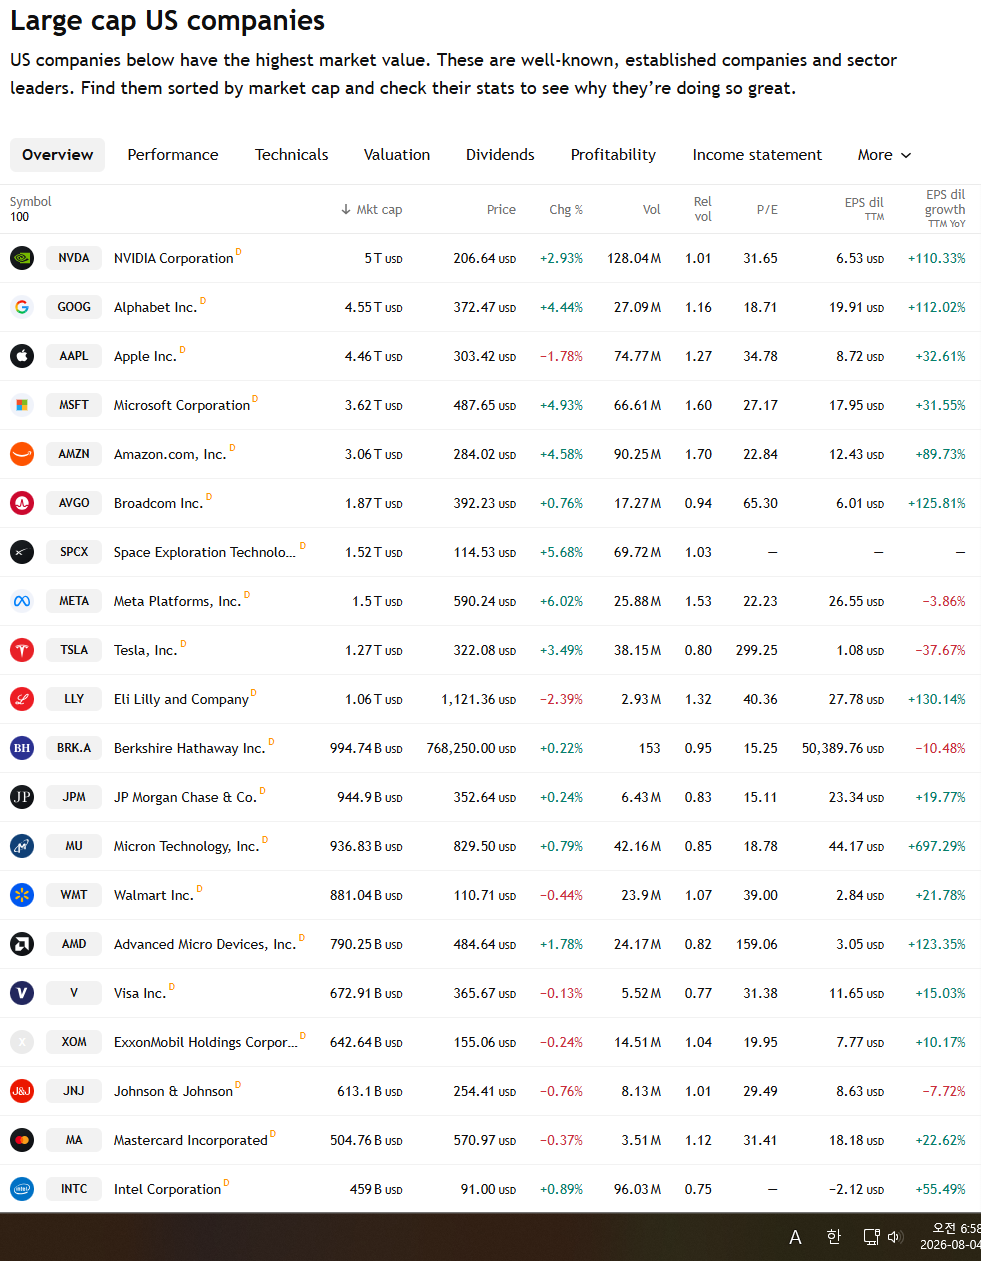Click the Broadcom logo icon
Image resolution: width=981 pixels, height=1261 pixels.
pyautogui.click(x=22, y=503)
